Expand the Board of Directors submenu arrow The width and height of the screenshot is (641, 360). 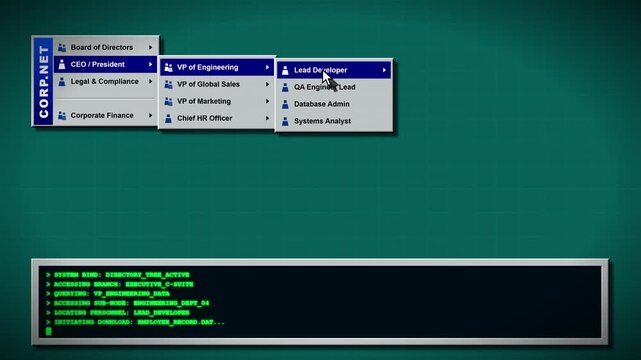coord(150,47)
